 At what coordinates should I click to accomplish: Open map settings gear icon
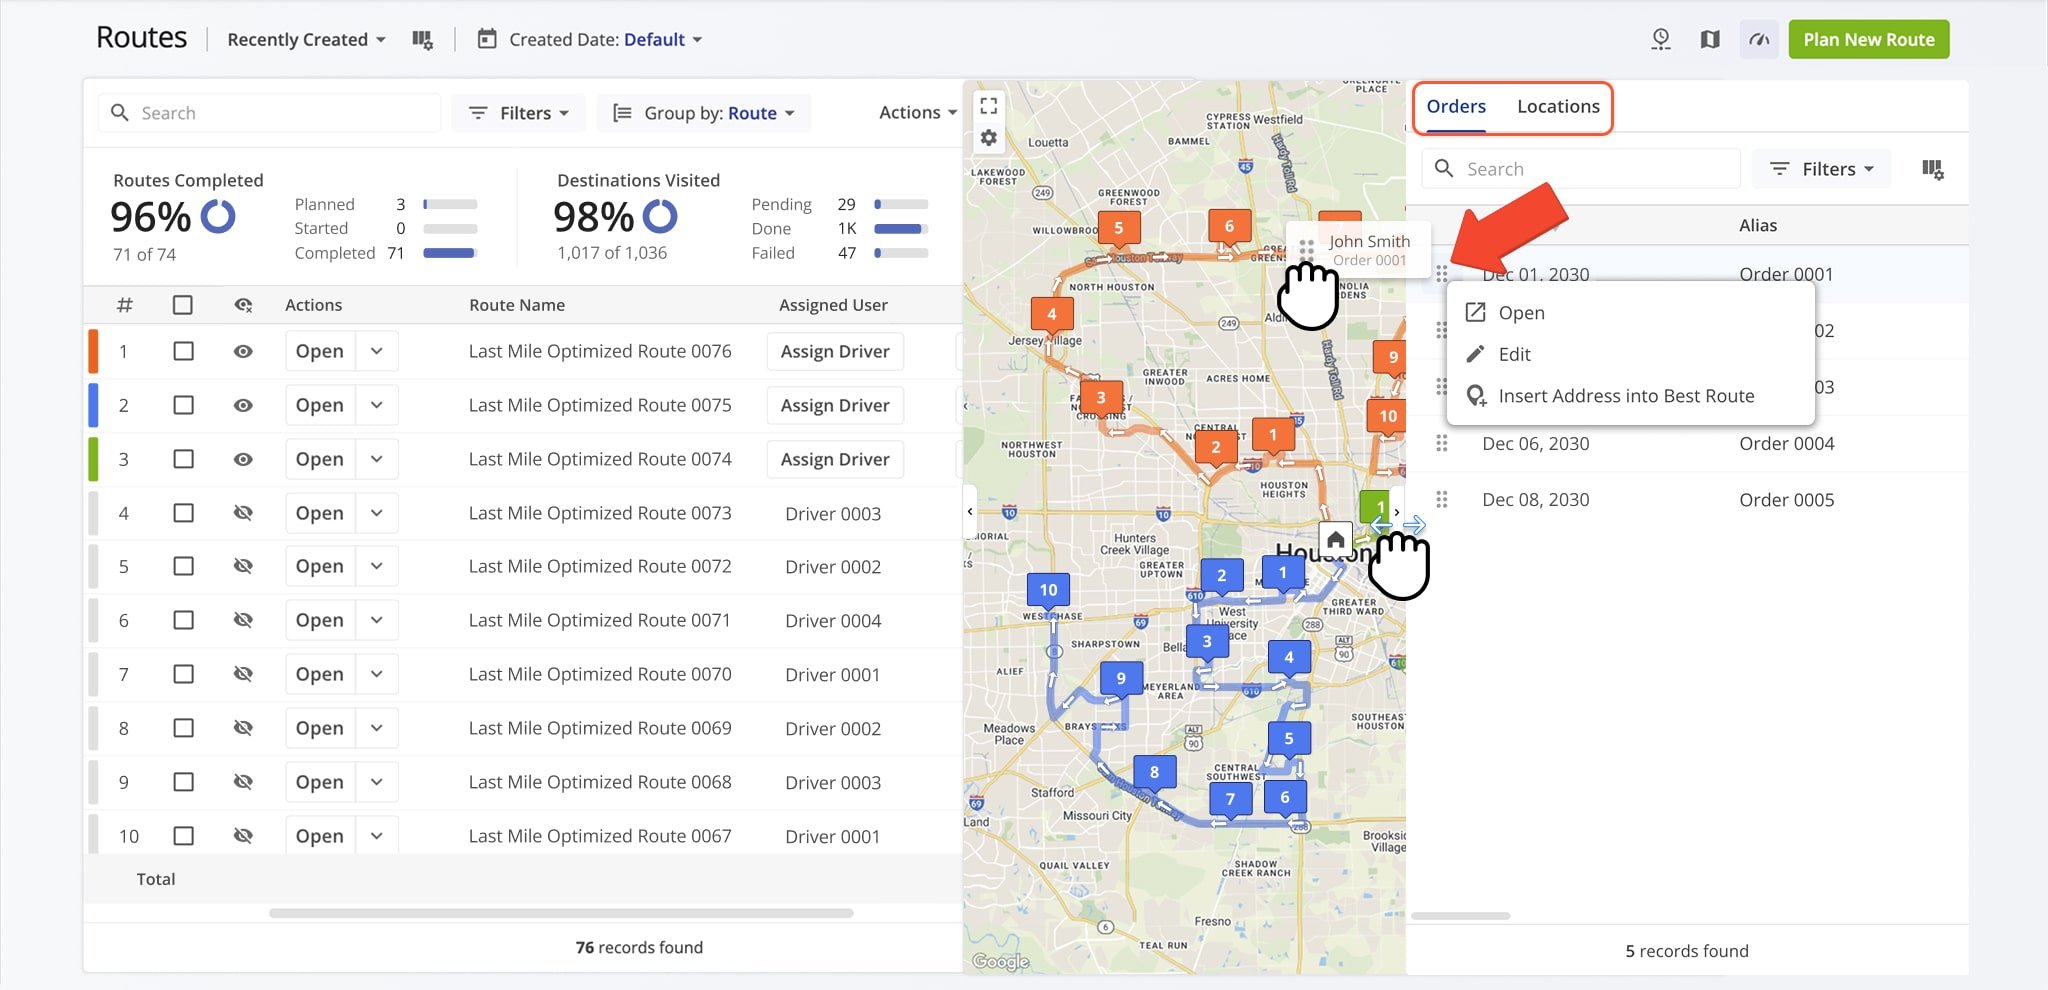[x=988, y=138]
